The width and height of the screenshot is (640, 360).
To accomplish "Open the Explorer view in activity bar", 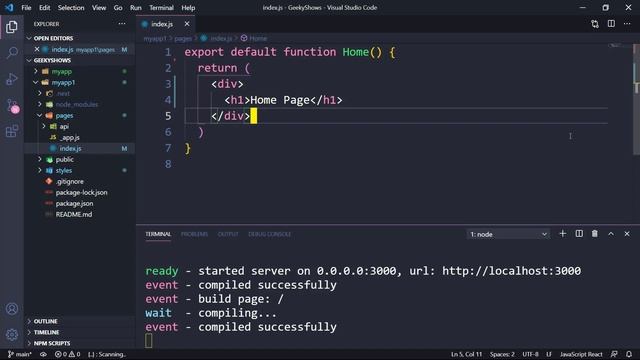I will pos(11,27).
